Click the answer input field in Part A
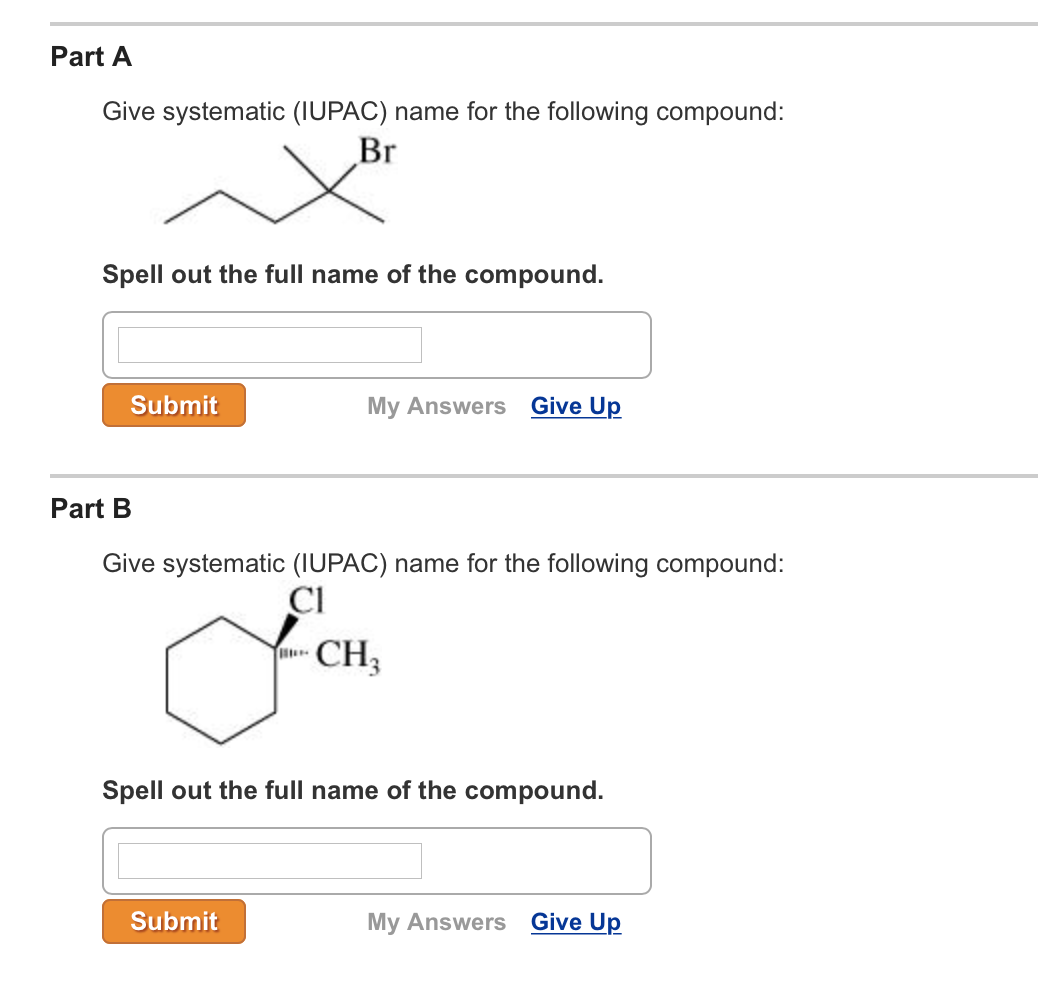 pyautogui.click(x=270, y=344)
